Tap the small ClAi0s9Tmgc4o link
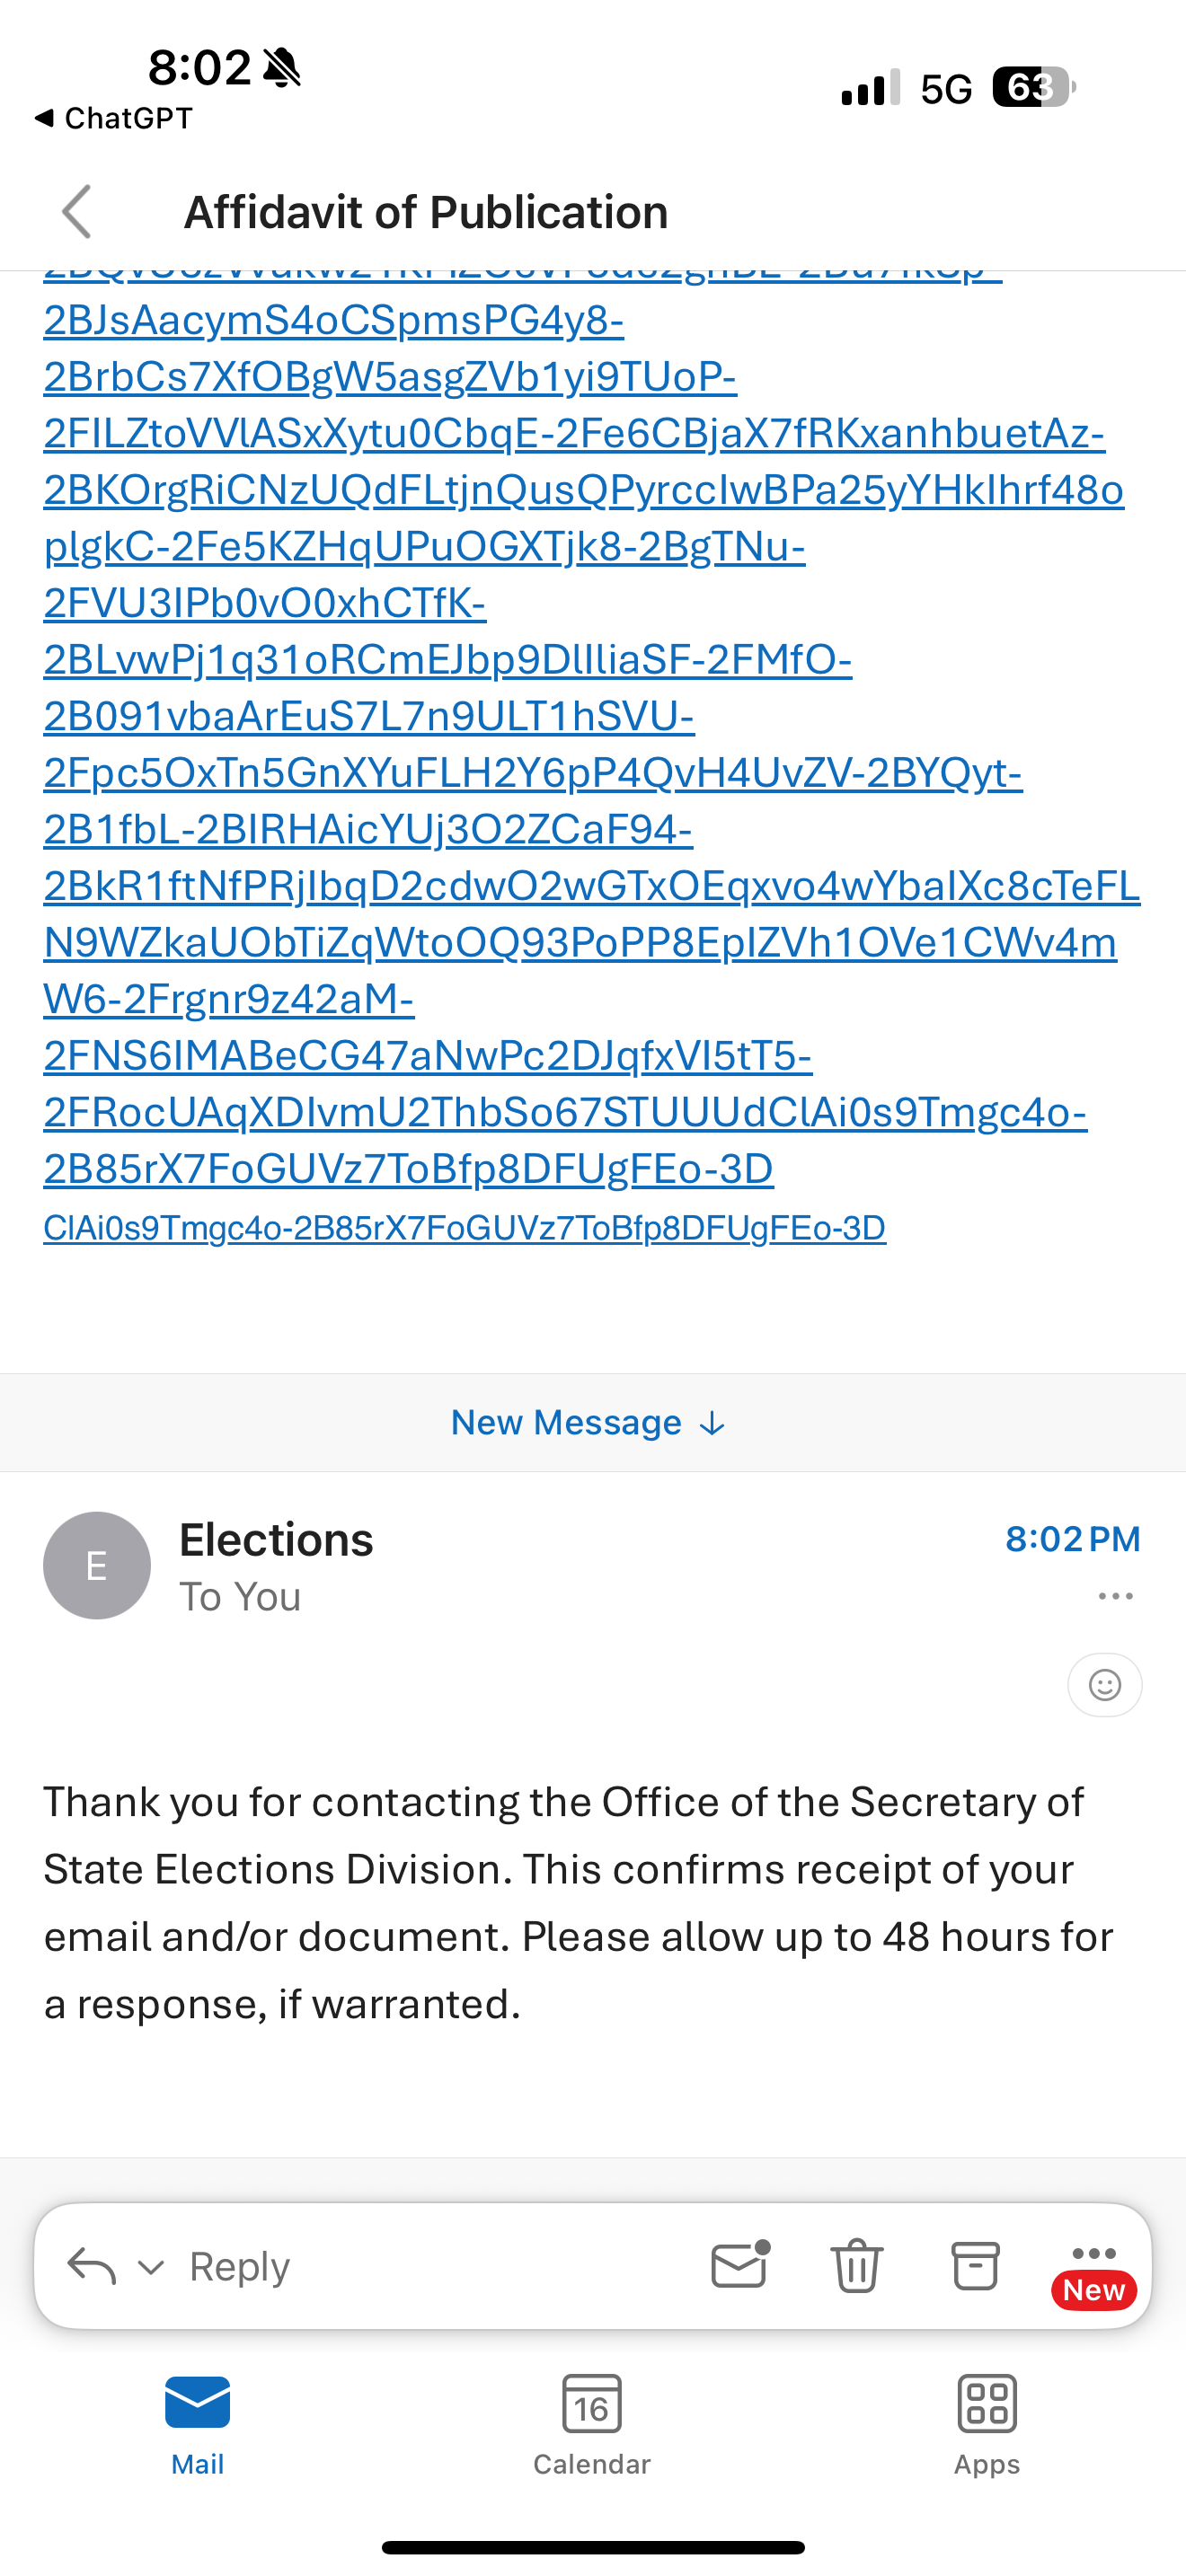The height and width of the screenshot is (2576, 1186). 464,1228
